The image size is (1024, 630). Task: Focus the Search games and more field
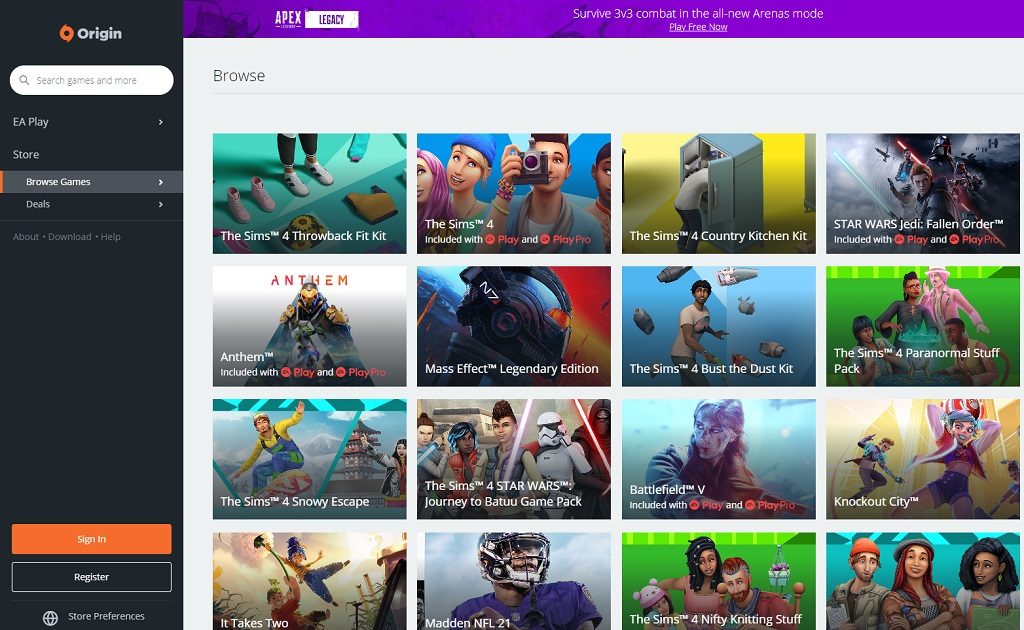coord(91,80)
